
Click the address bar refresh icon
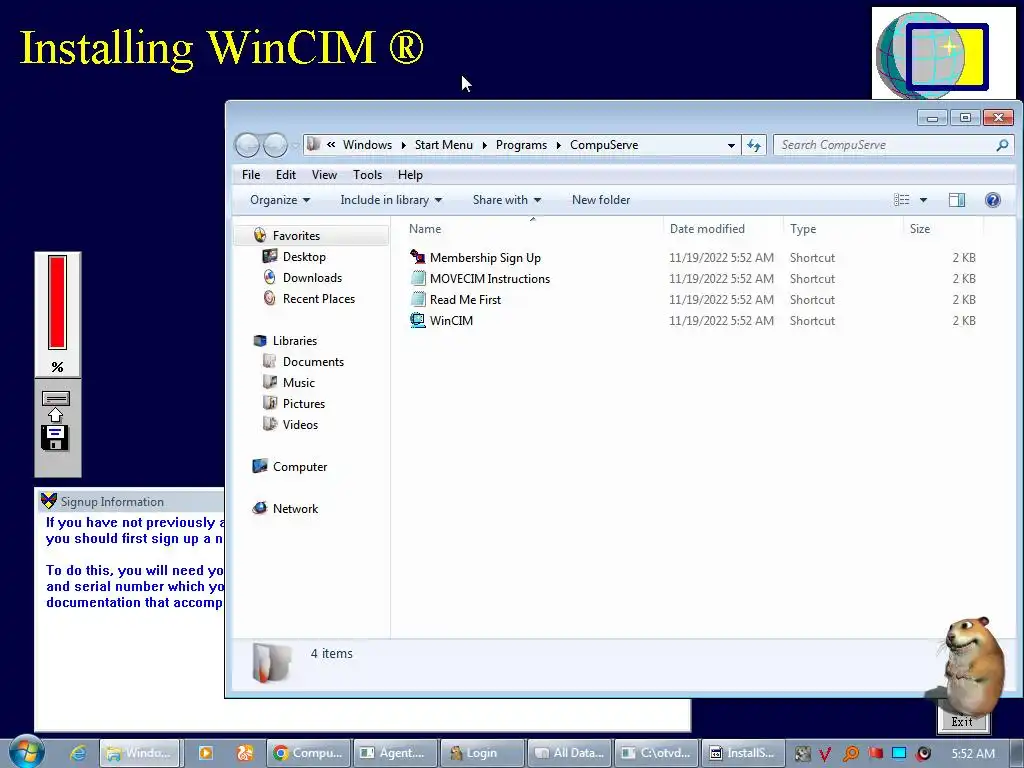click(x=754, y=145)
